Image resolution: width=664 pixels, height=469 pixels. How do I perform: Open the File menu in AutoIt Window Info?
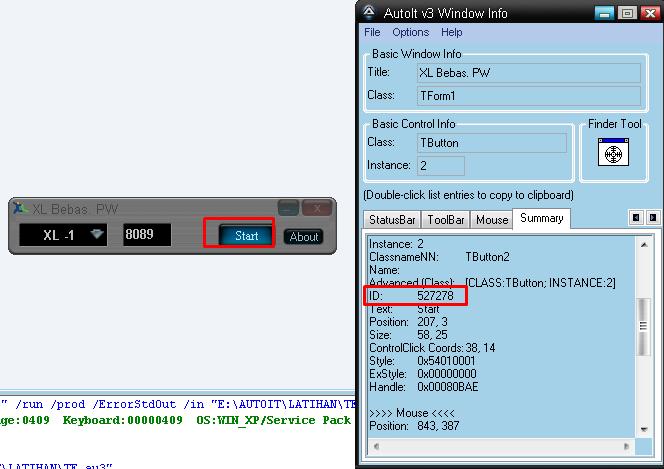coord(372,33)
